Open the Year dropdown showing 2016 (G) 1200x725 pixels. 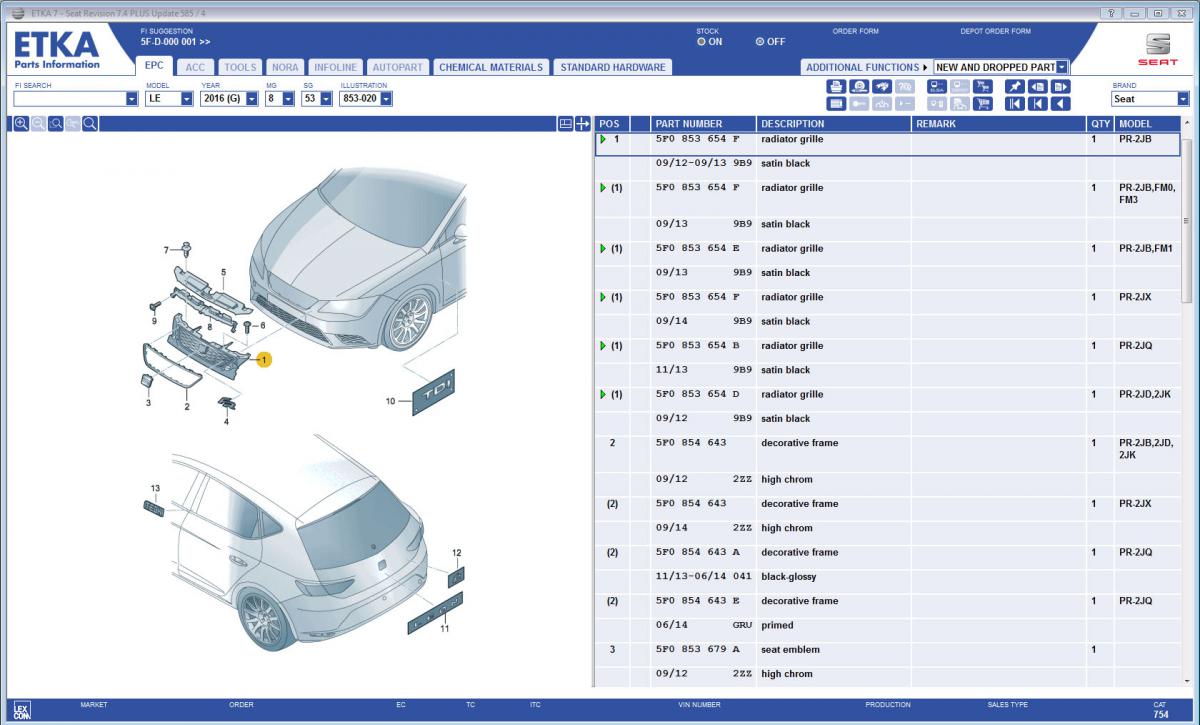click(252, 99)
